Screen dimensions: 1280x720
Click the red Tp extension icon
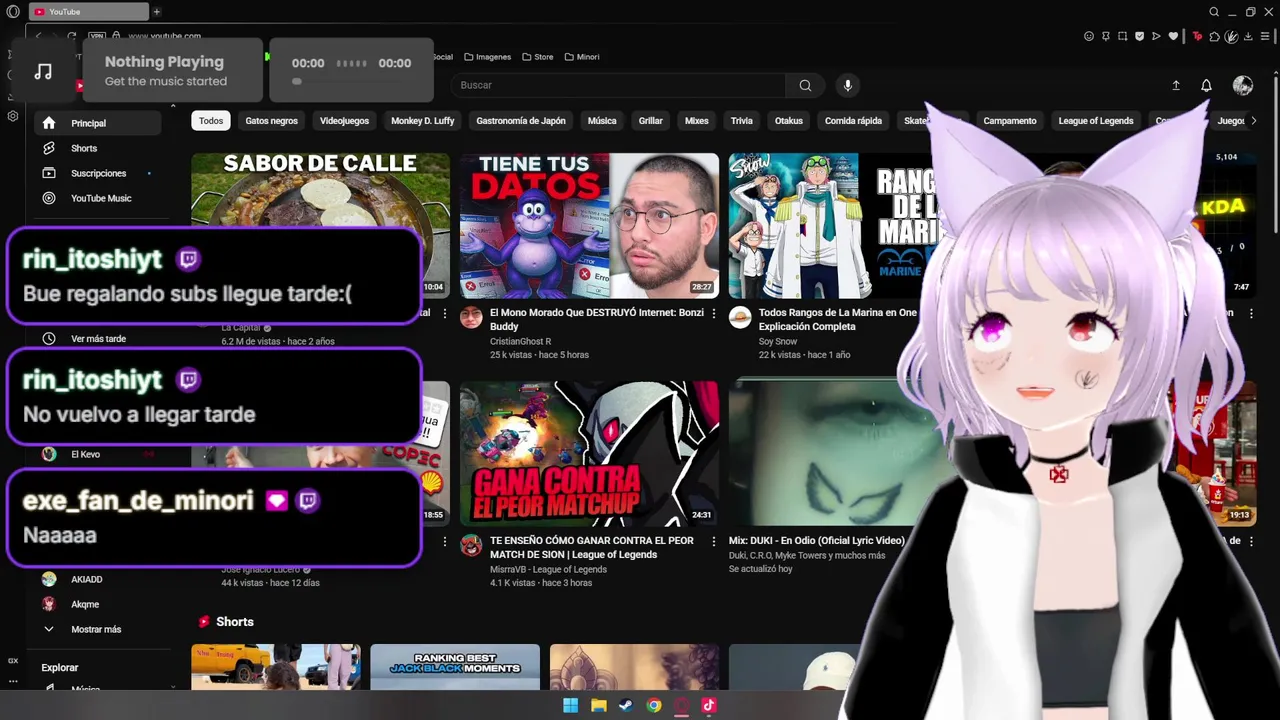click(1197, 36)
